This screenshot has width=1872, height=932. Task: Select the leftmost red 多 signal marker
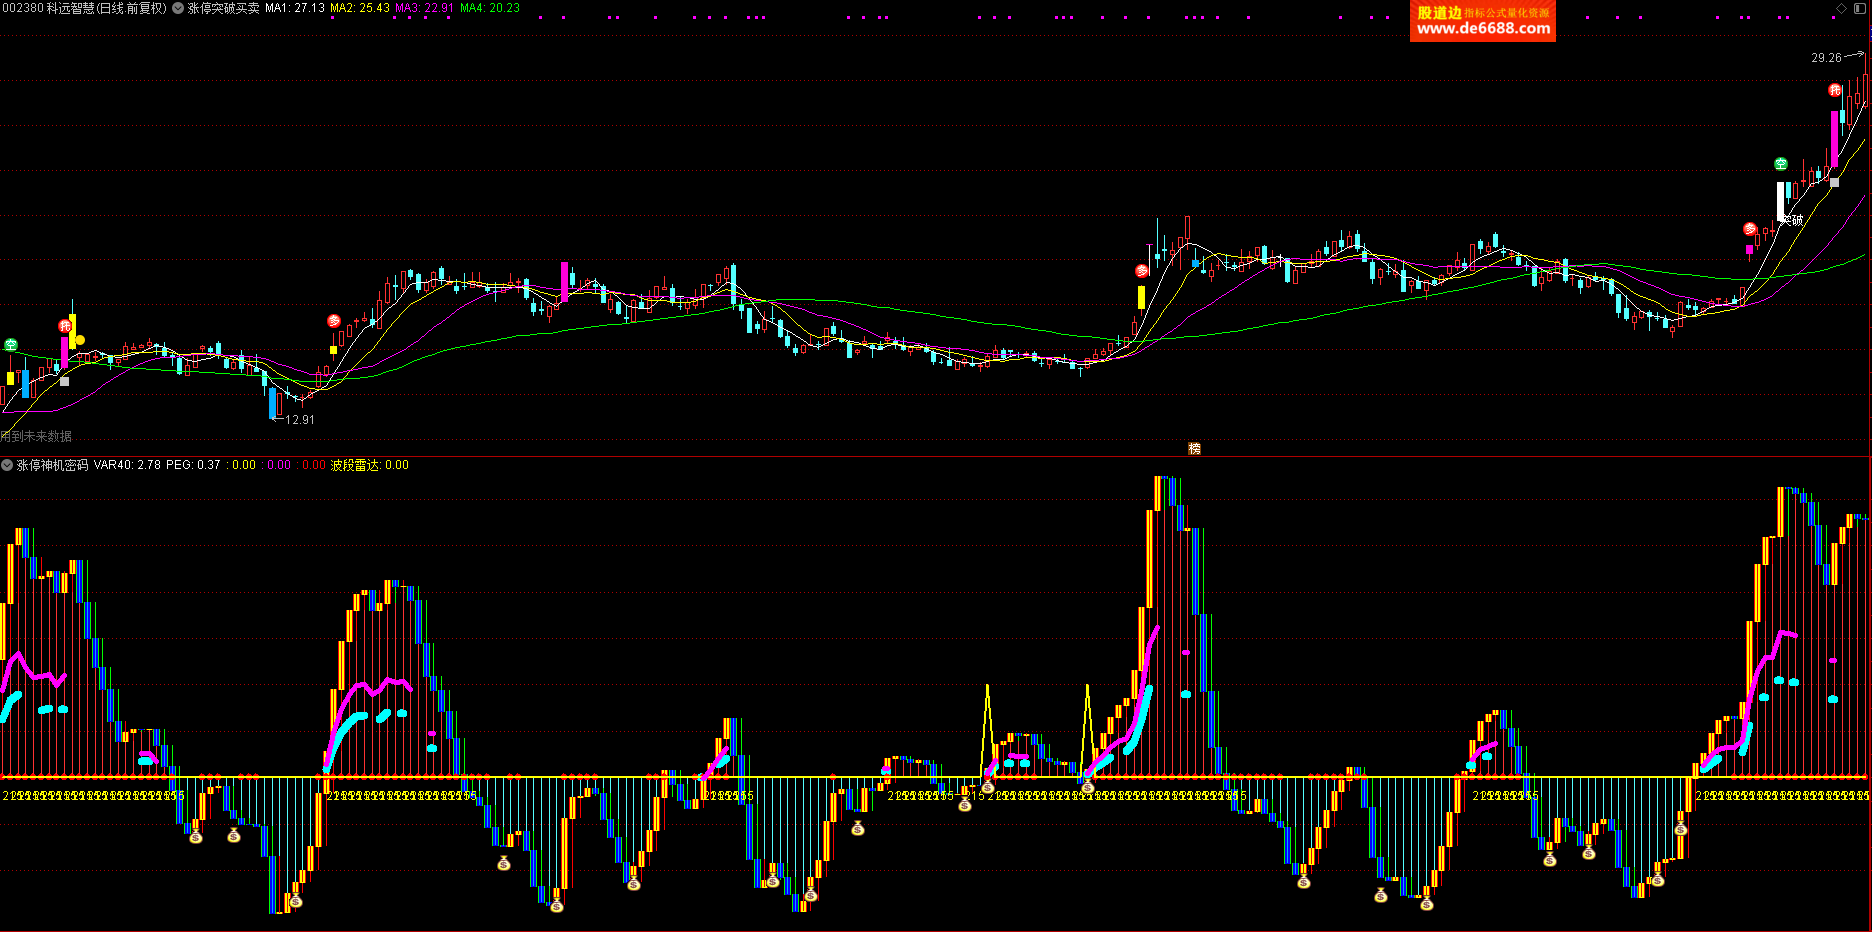334,321
